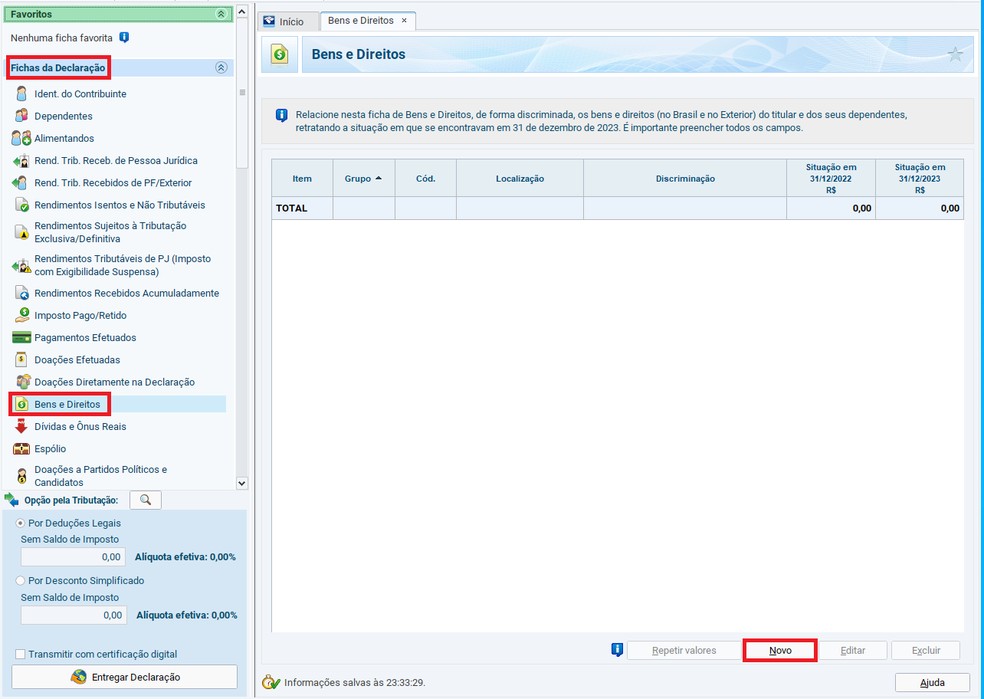Viewport: 984px width, 699px height.
Task: Mark Bens e Direitos as favorite with star
Action: (x=955, y=55)
